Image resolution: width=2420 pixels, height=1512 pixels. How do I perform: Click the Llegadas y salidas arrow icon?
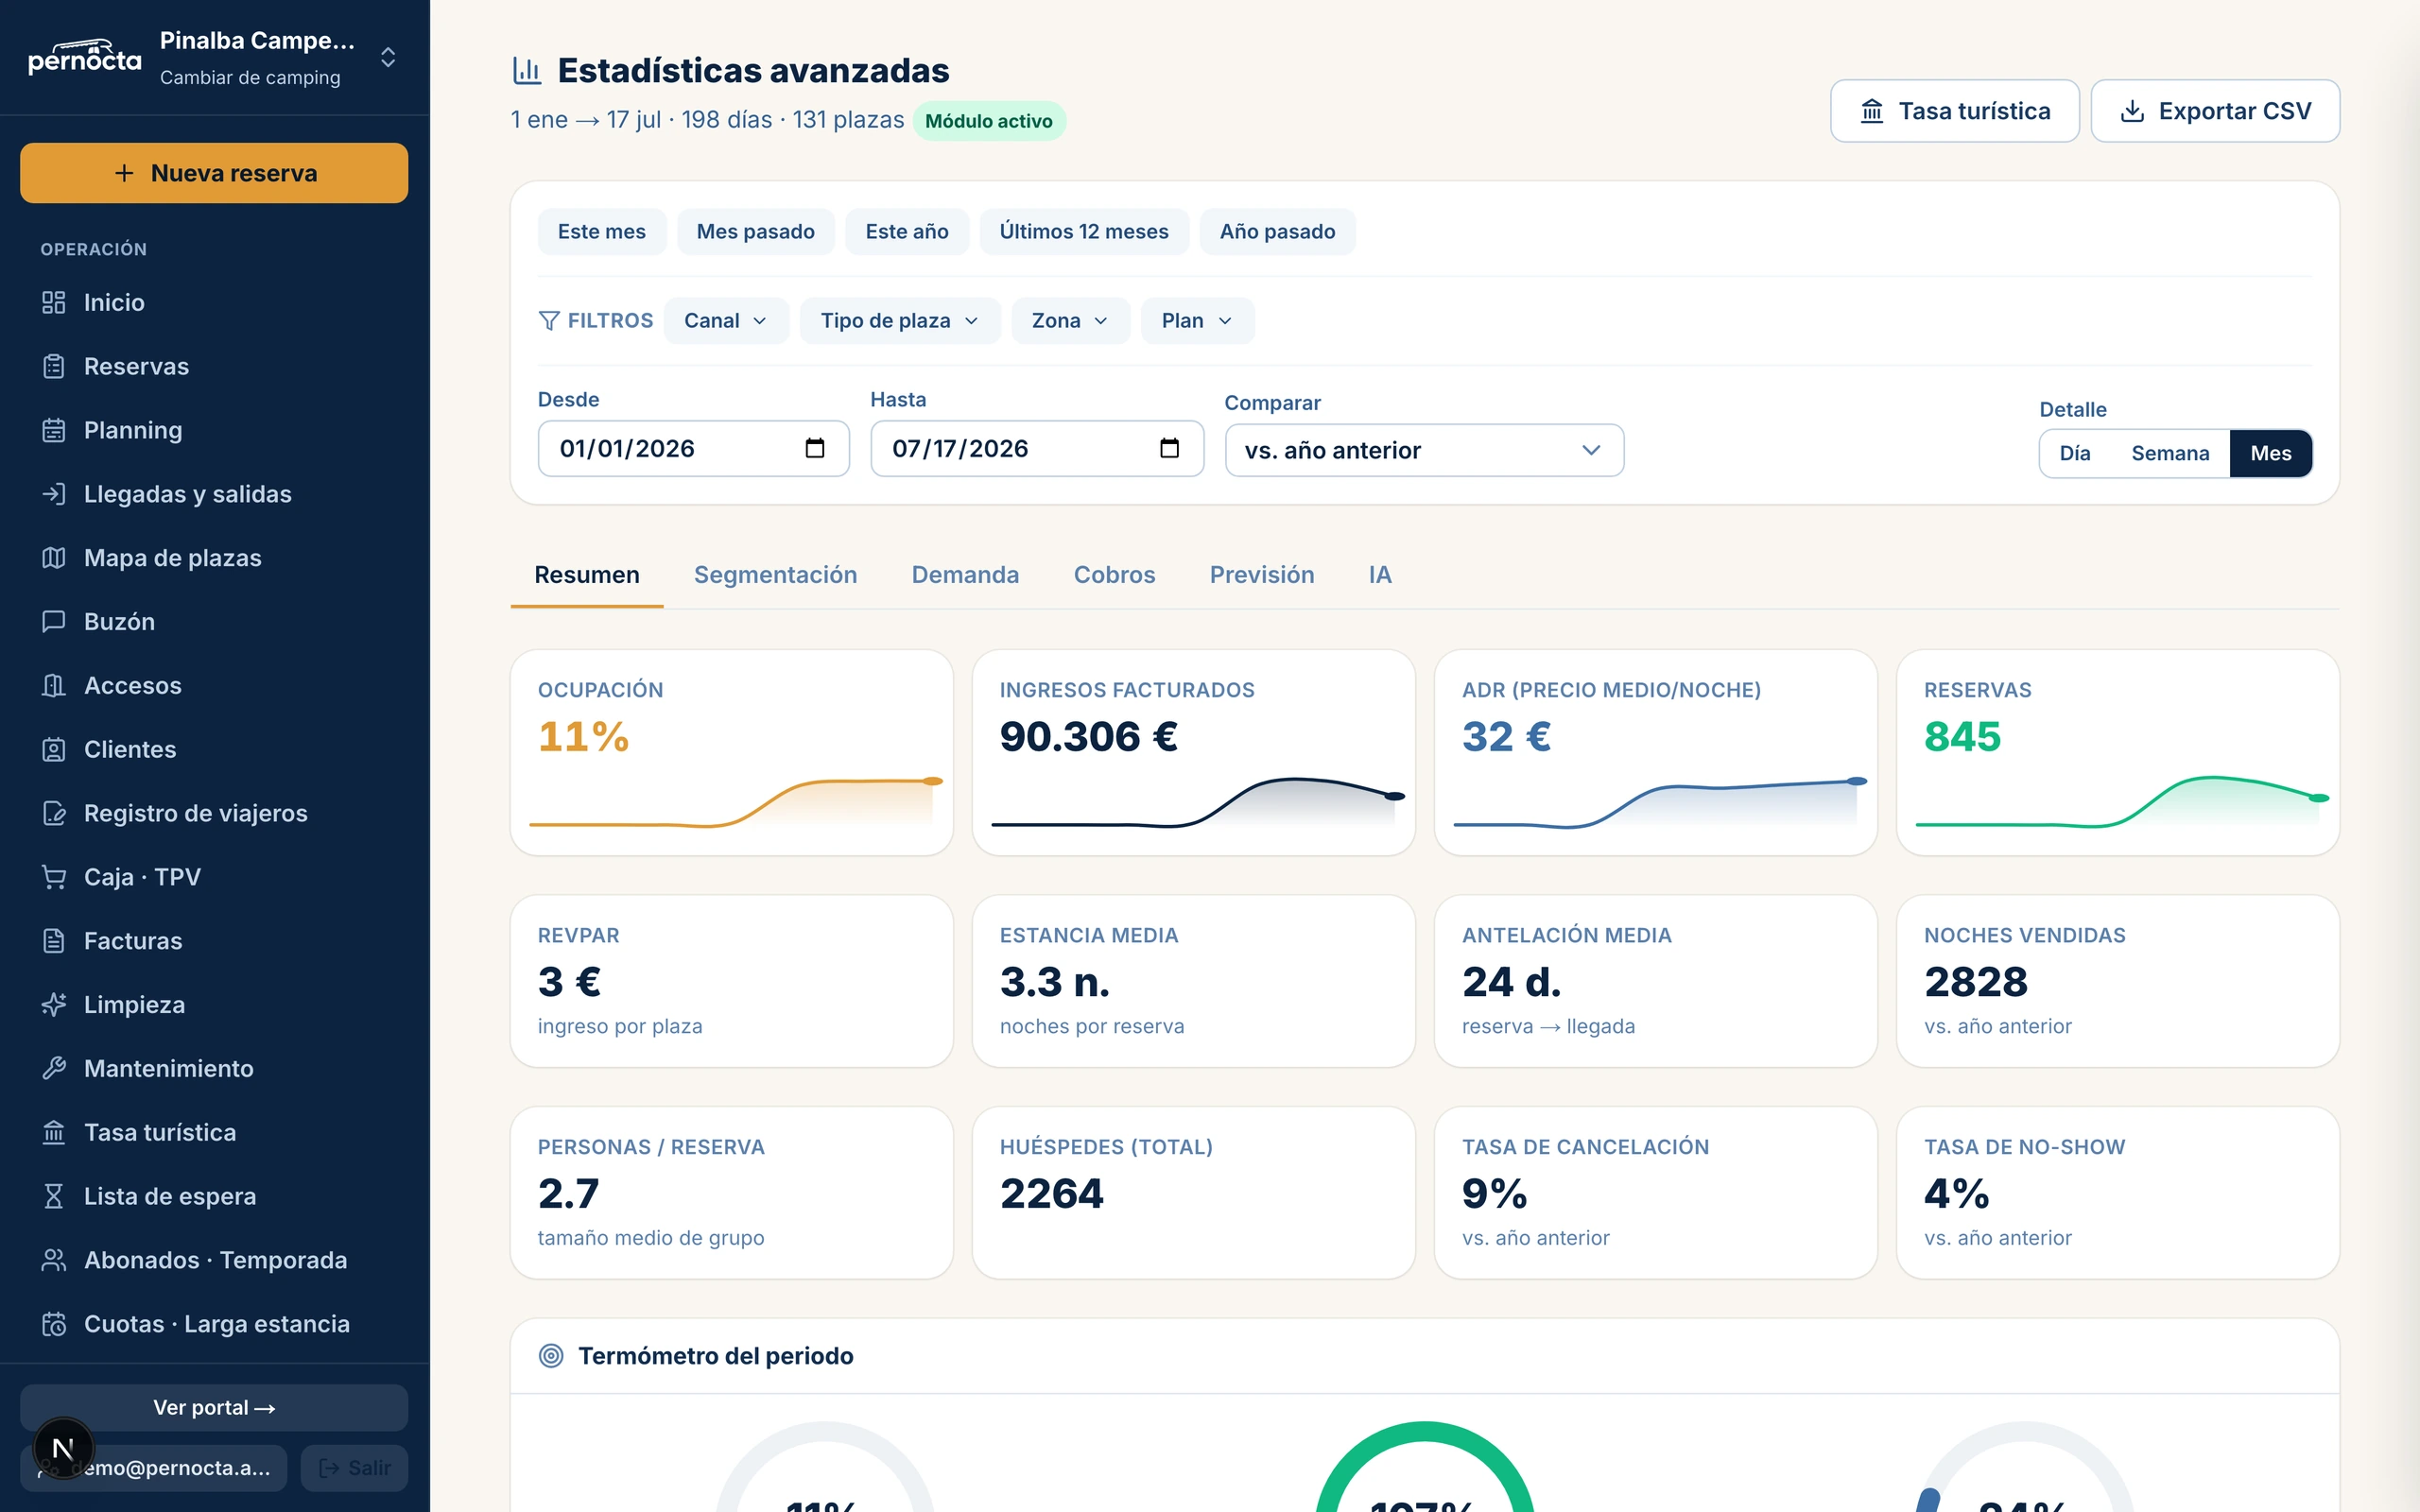(54, 494)
